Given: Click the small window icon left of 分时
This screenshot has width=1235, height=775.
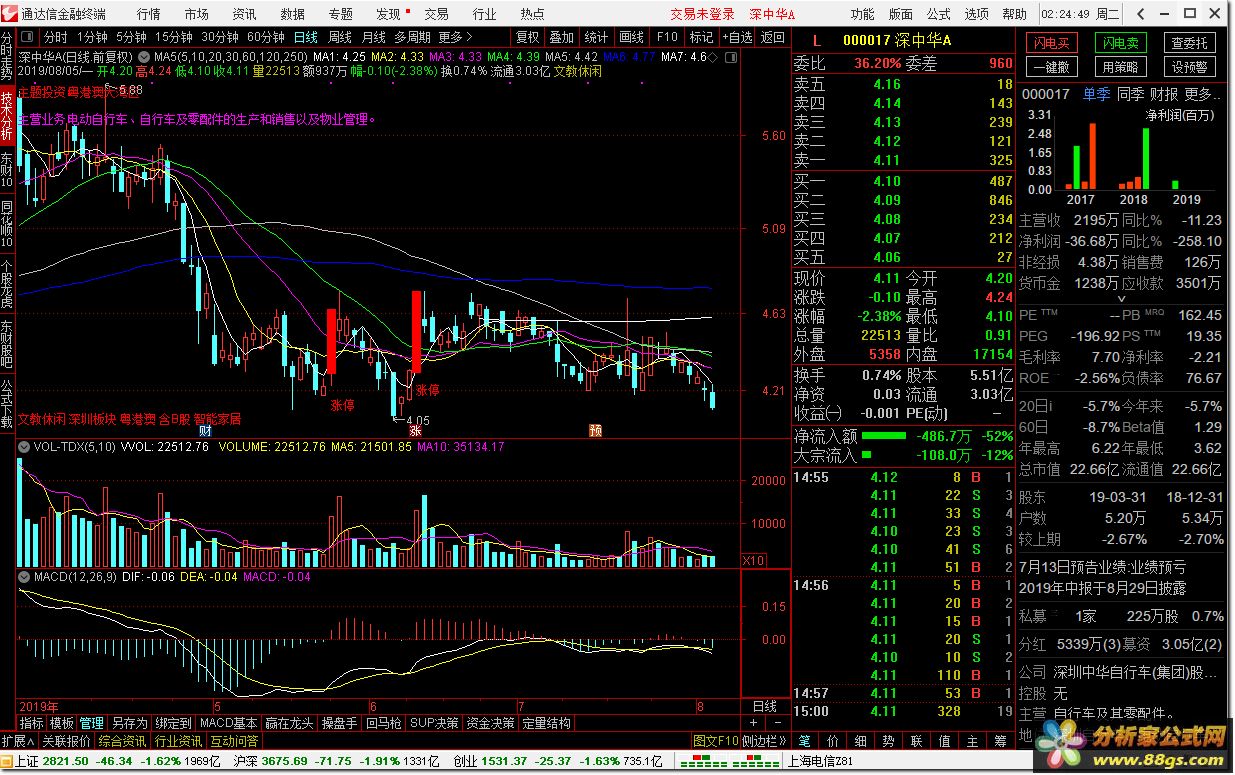Looking at the screenshot, I should [27, 37].
